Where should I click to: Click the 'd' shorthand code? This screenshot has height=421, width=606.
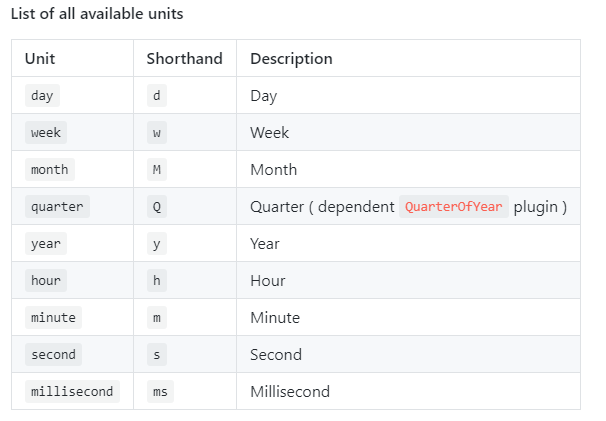pos(157,95)
